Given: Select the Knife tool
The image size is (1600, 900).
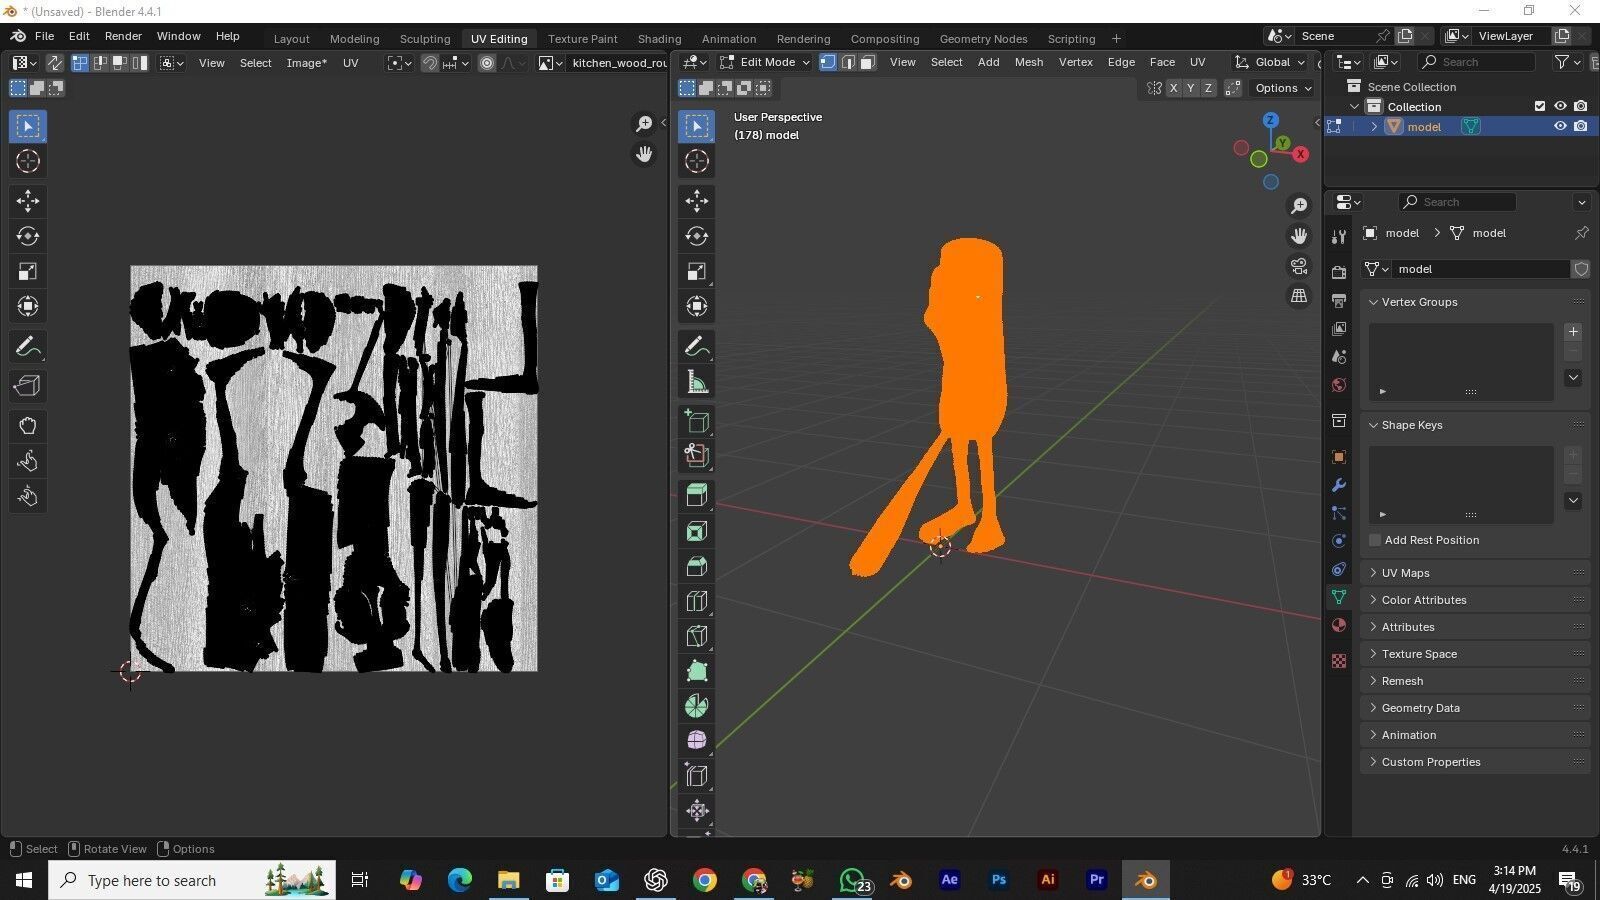Looking at the screenshot, I should click(x=697, y=636).
